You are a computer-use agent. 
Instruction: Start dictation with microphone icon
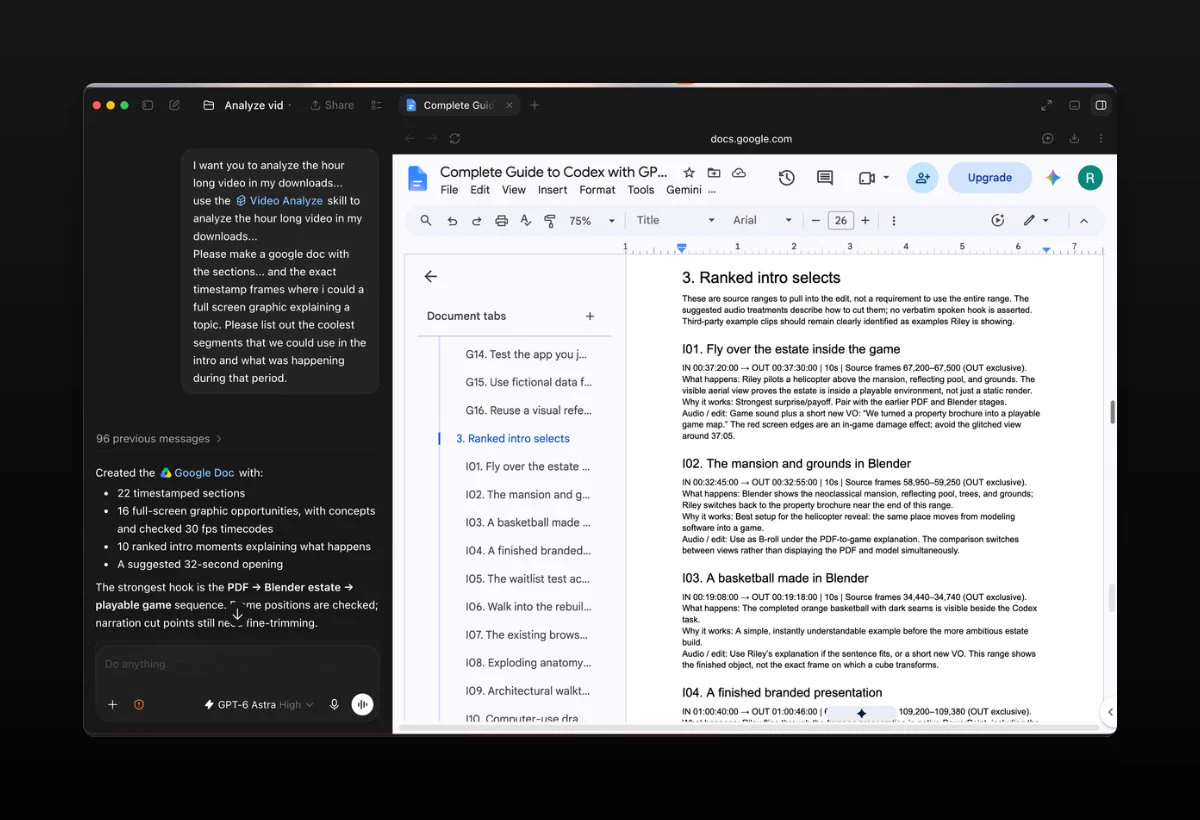334,704
